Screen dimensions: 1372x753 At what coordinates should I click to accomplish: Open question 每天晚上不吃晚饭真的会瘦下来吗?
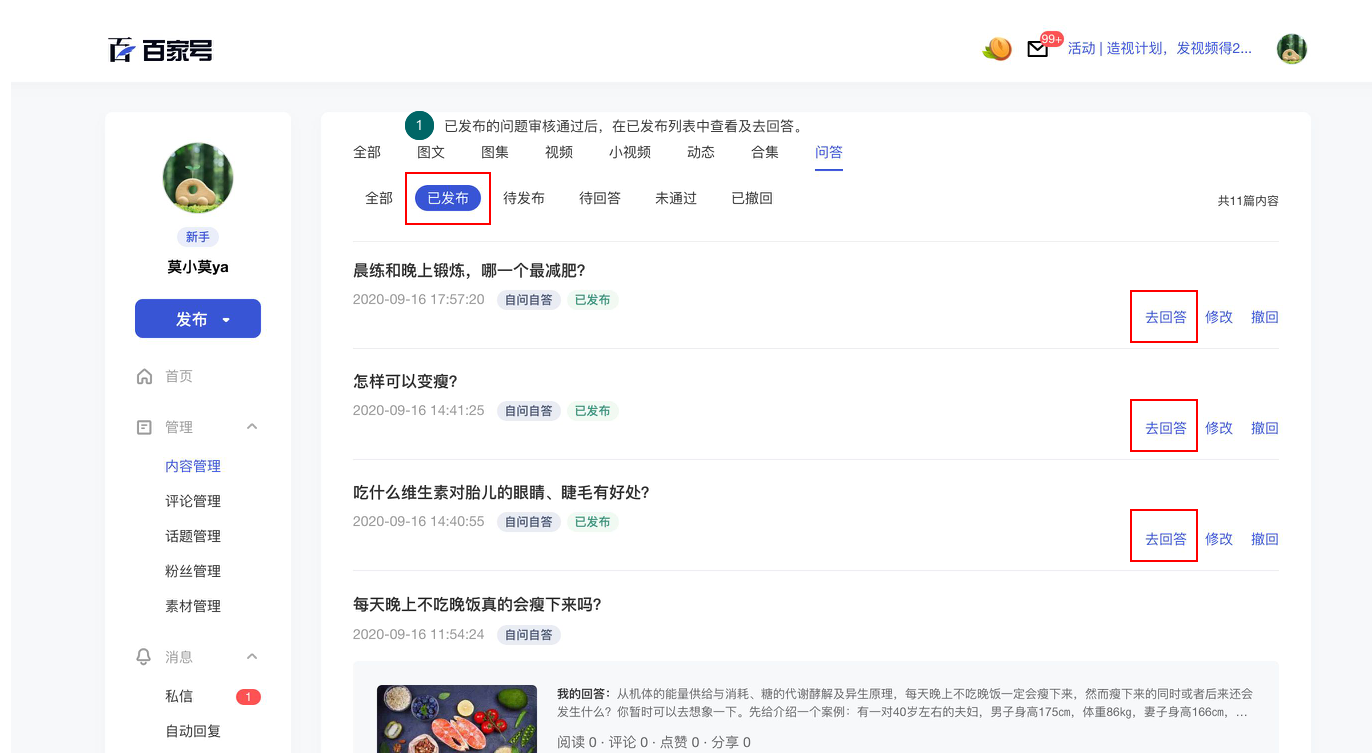tap(477, 604)
